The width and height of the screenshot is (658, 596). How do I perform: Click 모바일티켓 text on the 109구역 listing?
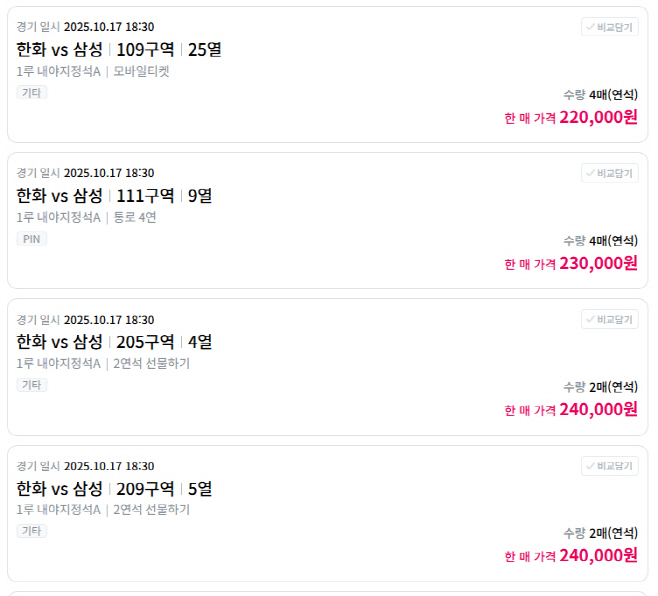pos(141,71)
